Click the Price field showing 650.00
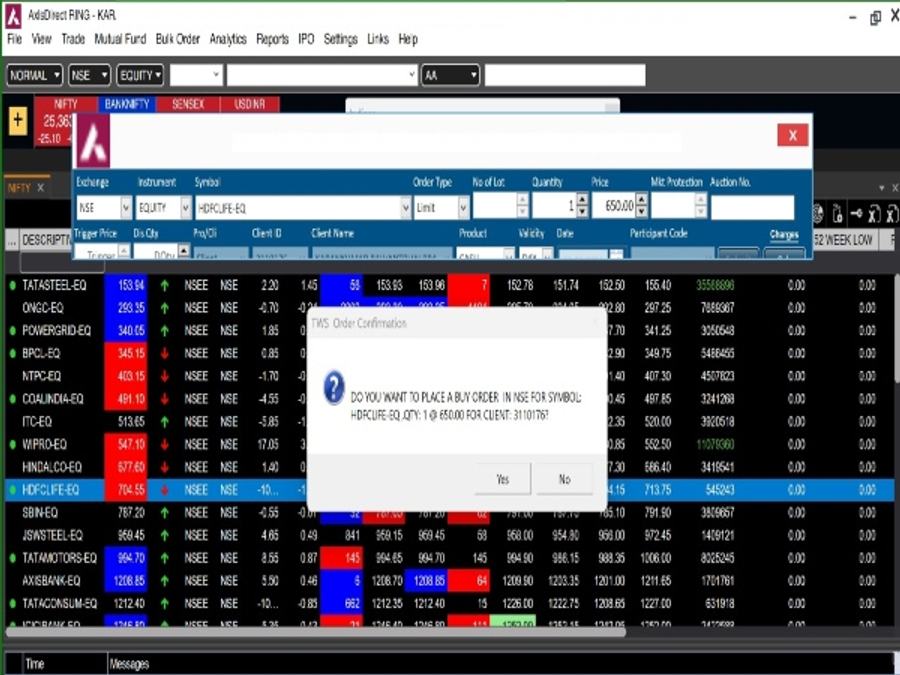This screenshot has height=675, width=900. 614,206
